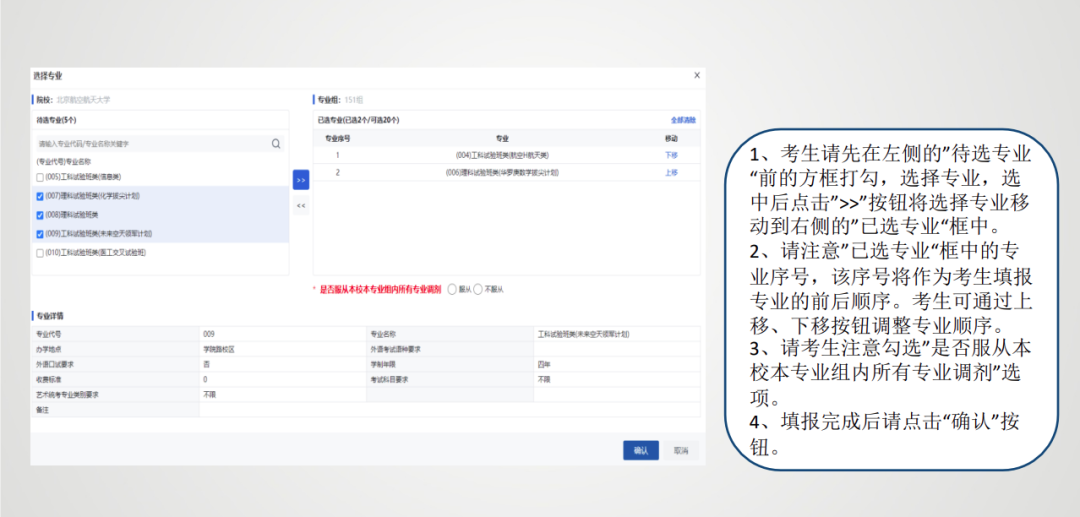Image resolution: width=1080 pixels, height=517 pixels.
Task: Click 上移 for the (006) major row
Action: pos(671,173)
